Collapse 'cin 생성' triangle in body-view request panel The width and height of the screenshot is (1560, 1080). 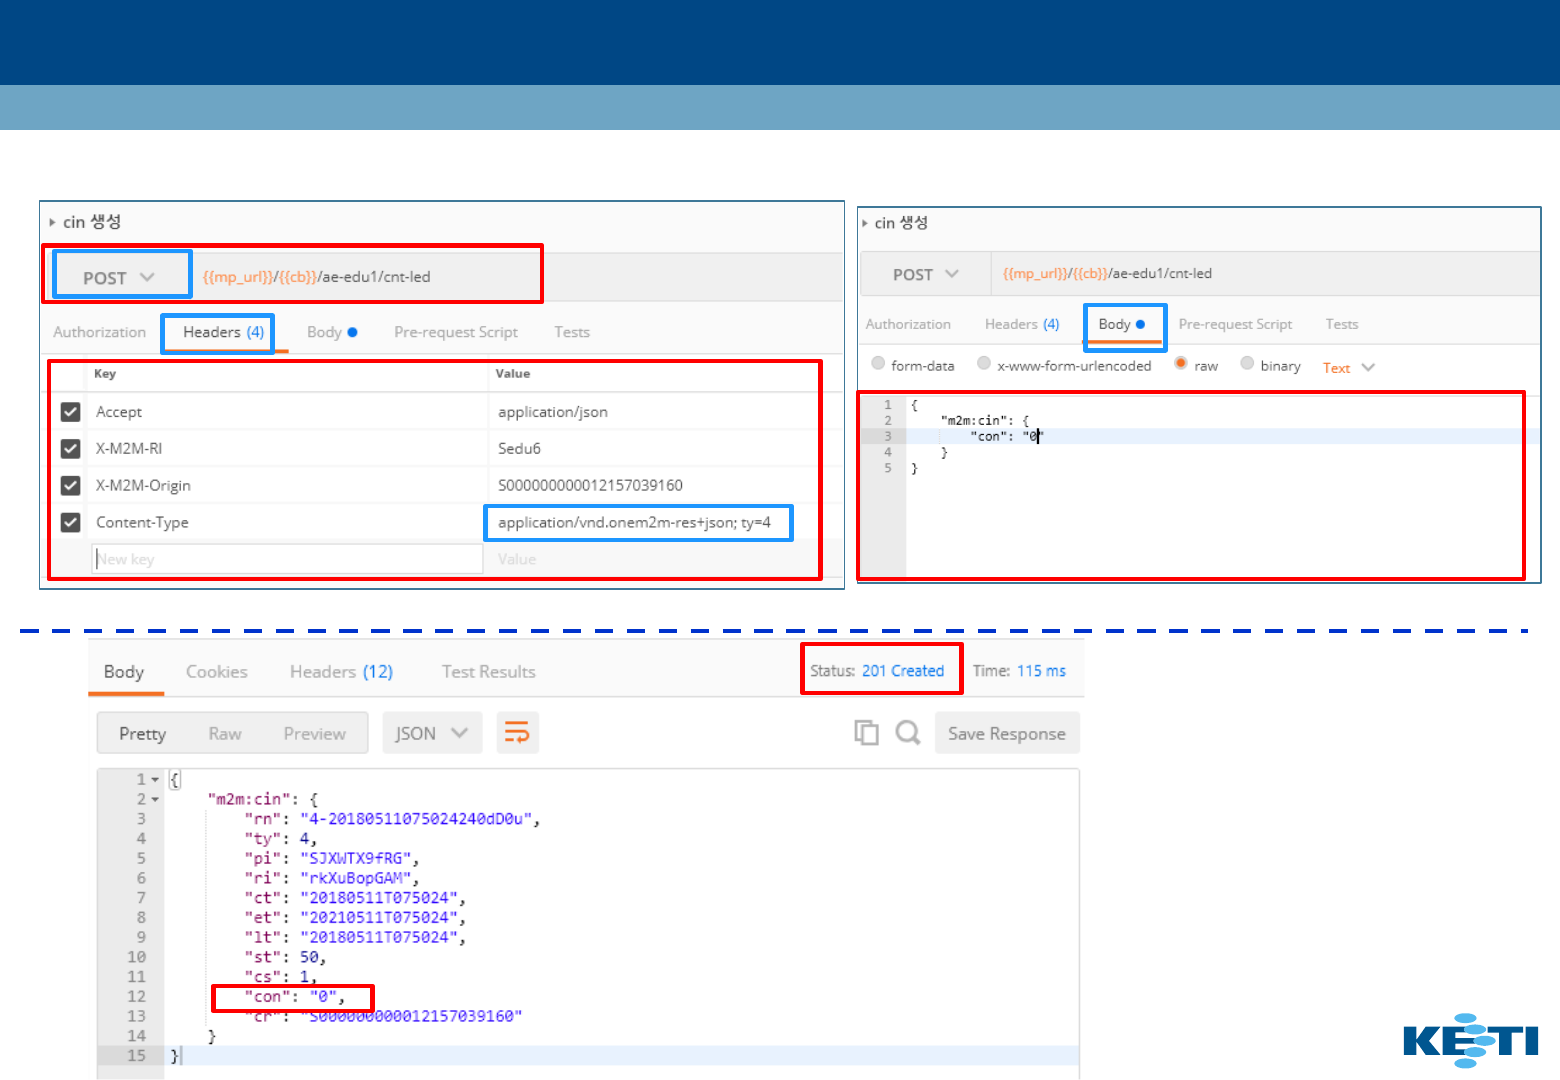[x=865, y=223]
